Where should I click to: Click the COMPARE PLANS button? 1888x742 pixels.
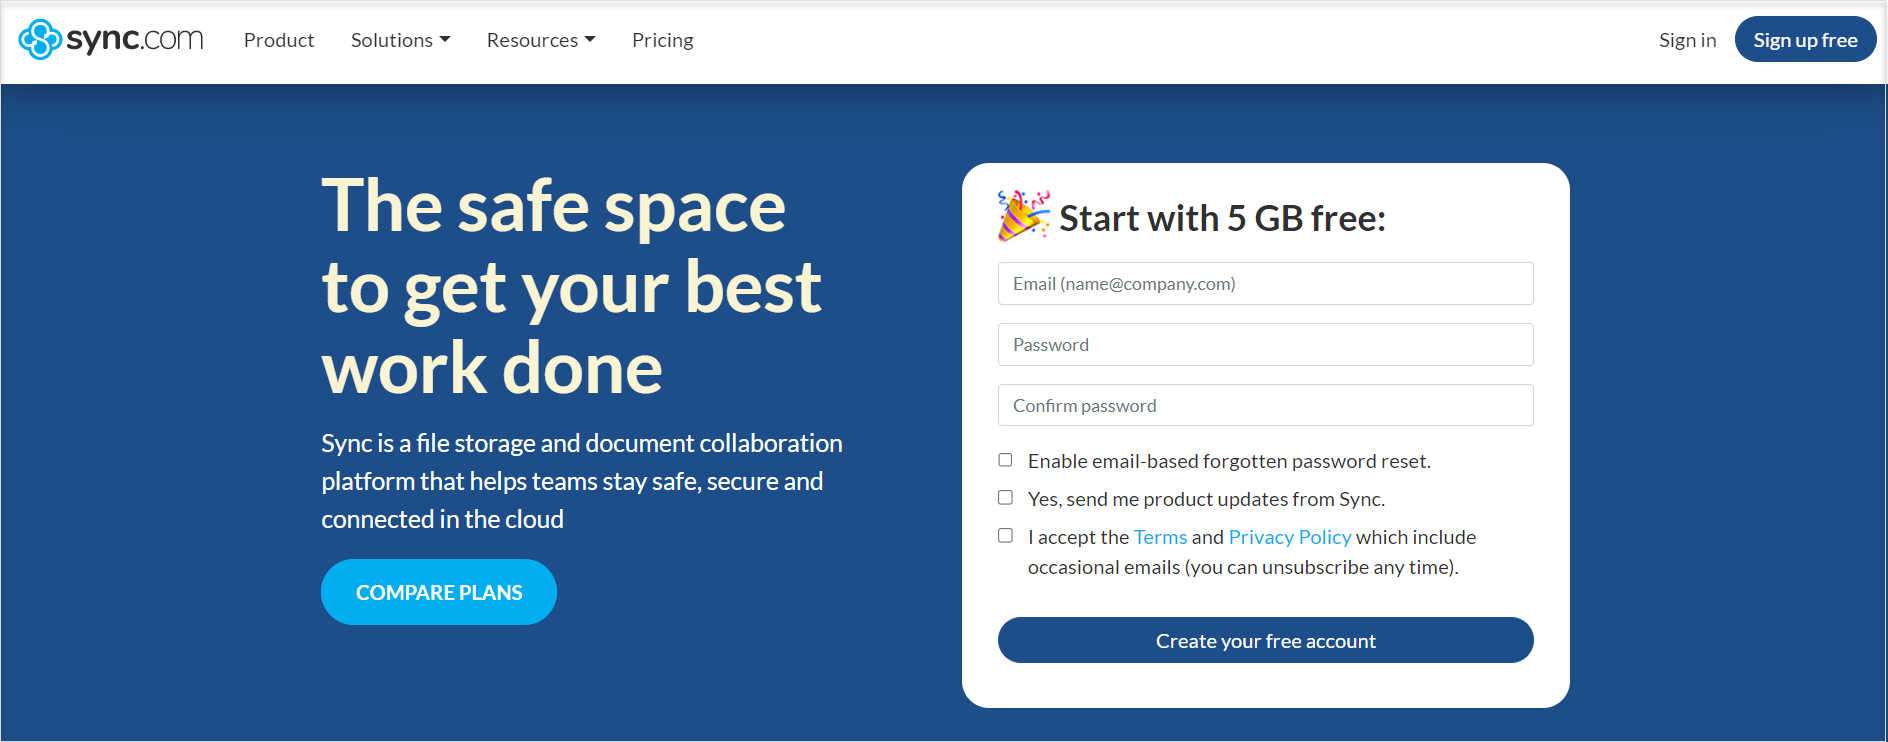click(x=439, y=592)
